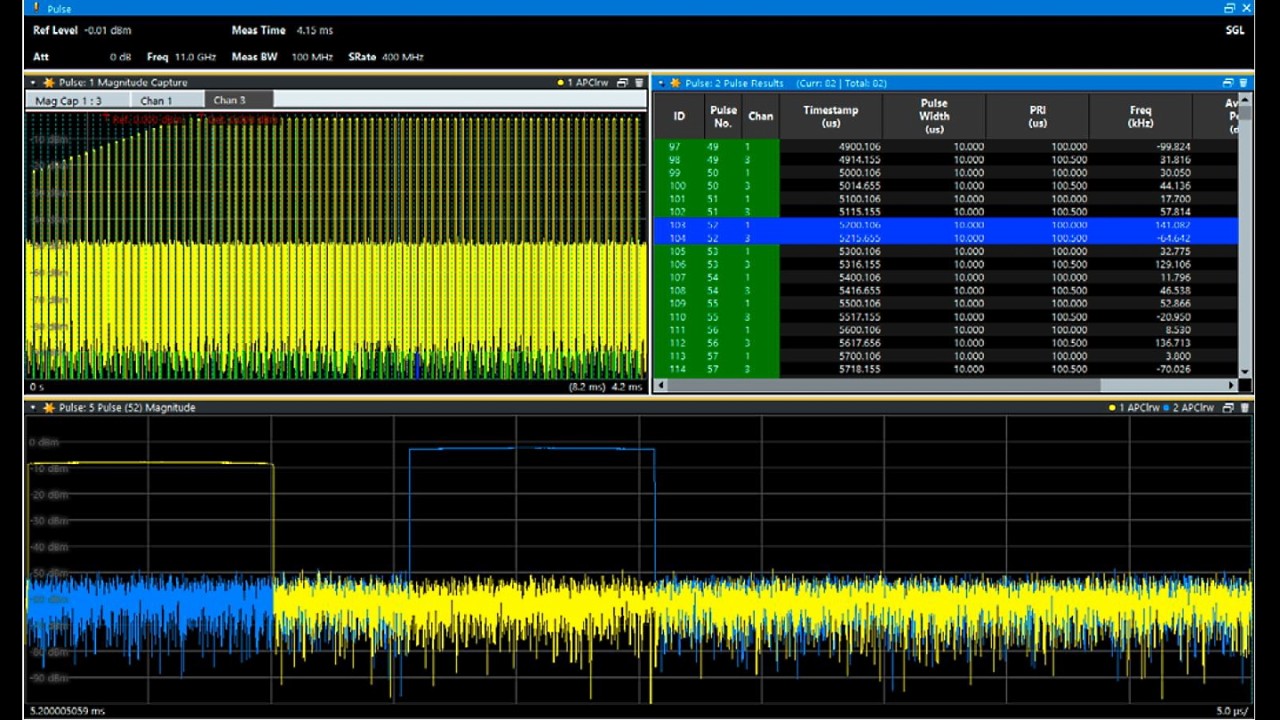1280x720 pixels.
Task: Click the Pulse No. column header
Action: coord(723,116)
